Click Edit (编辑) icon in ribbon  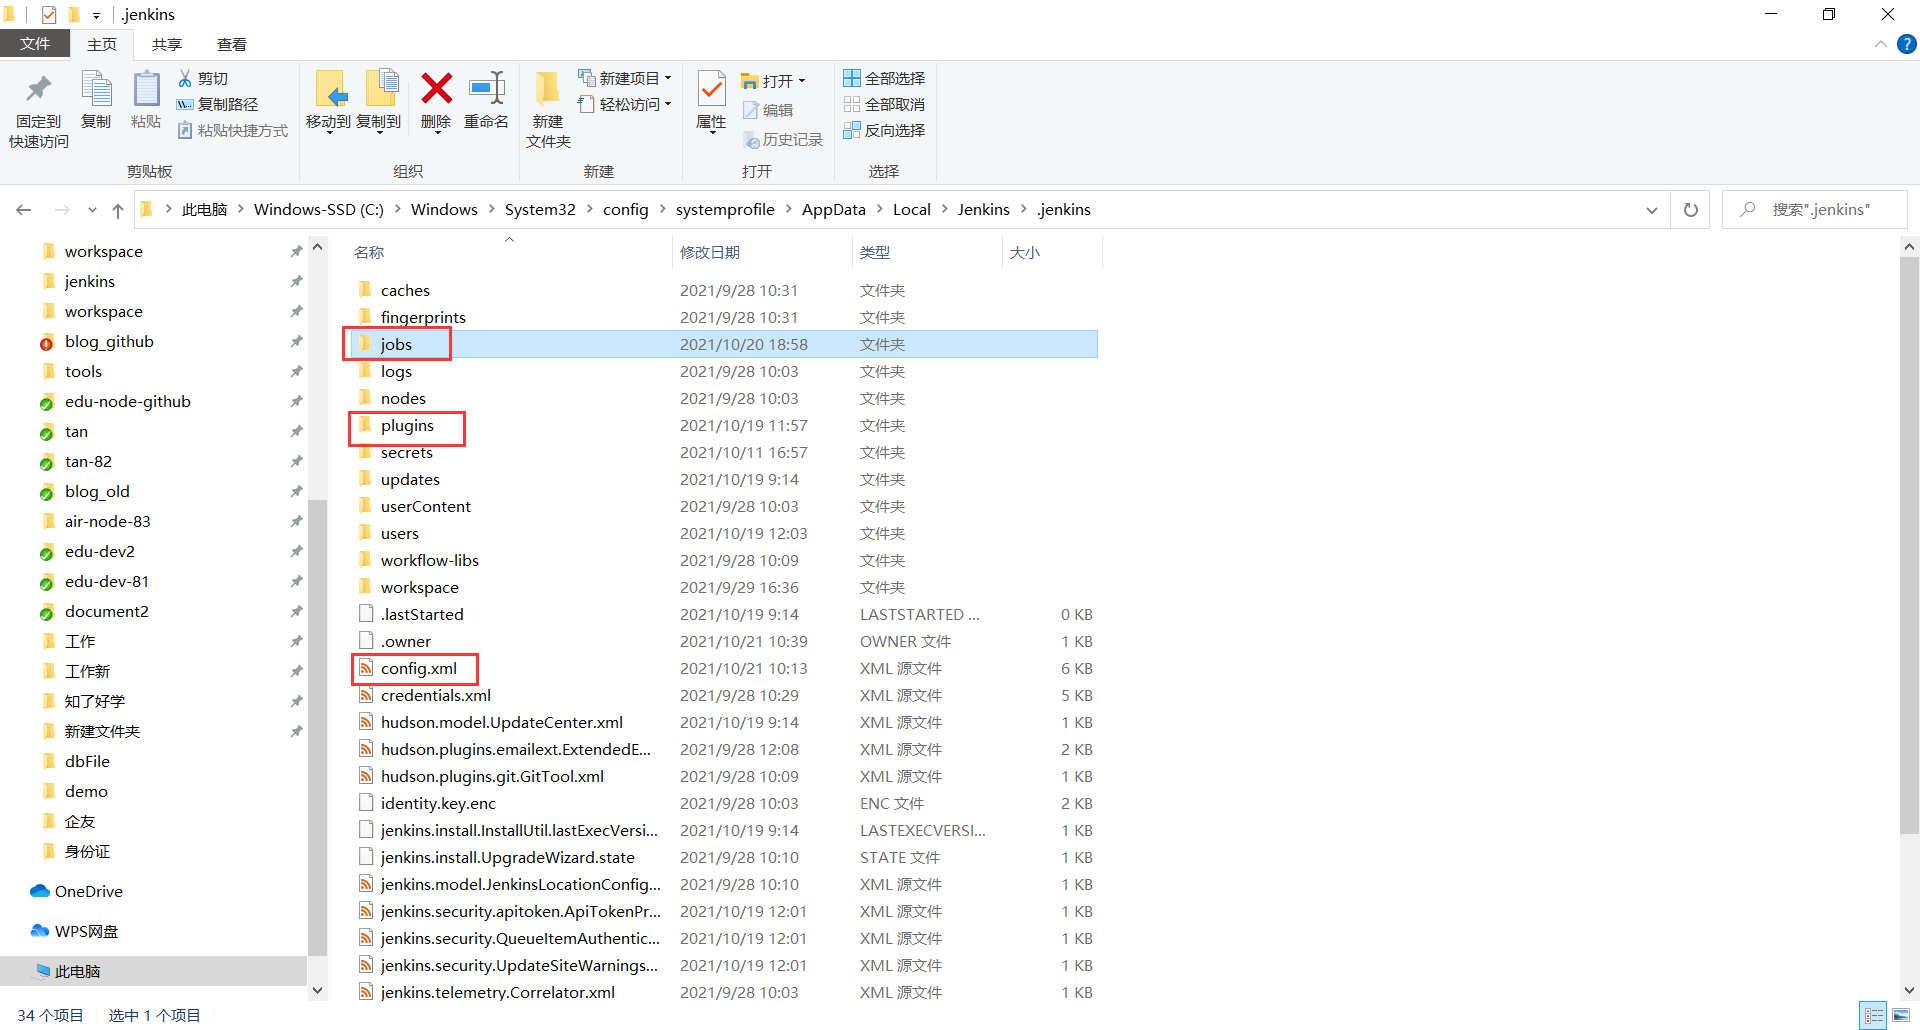pos(751,110)
